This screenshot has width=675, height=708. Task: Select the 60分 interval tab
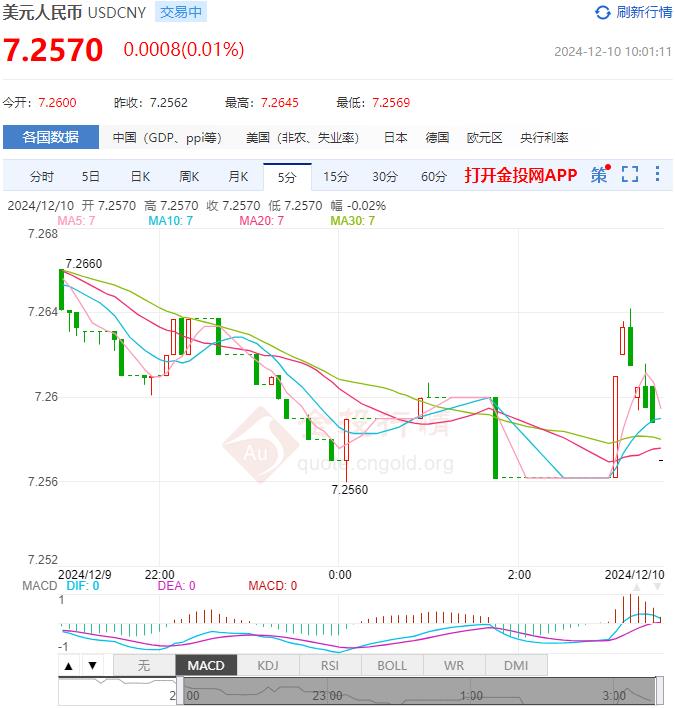coord(433,177)
